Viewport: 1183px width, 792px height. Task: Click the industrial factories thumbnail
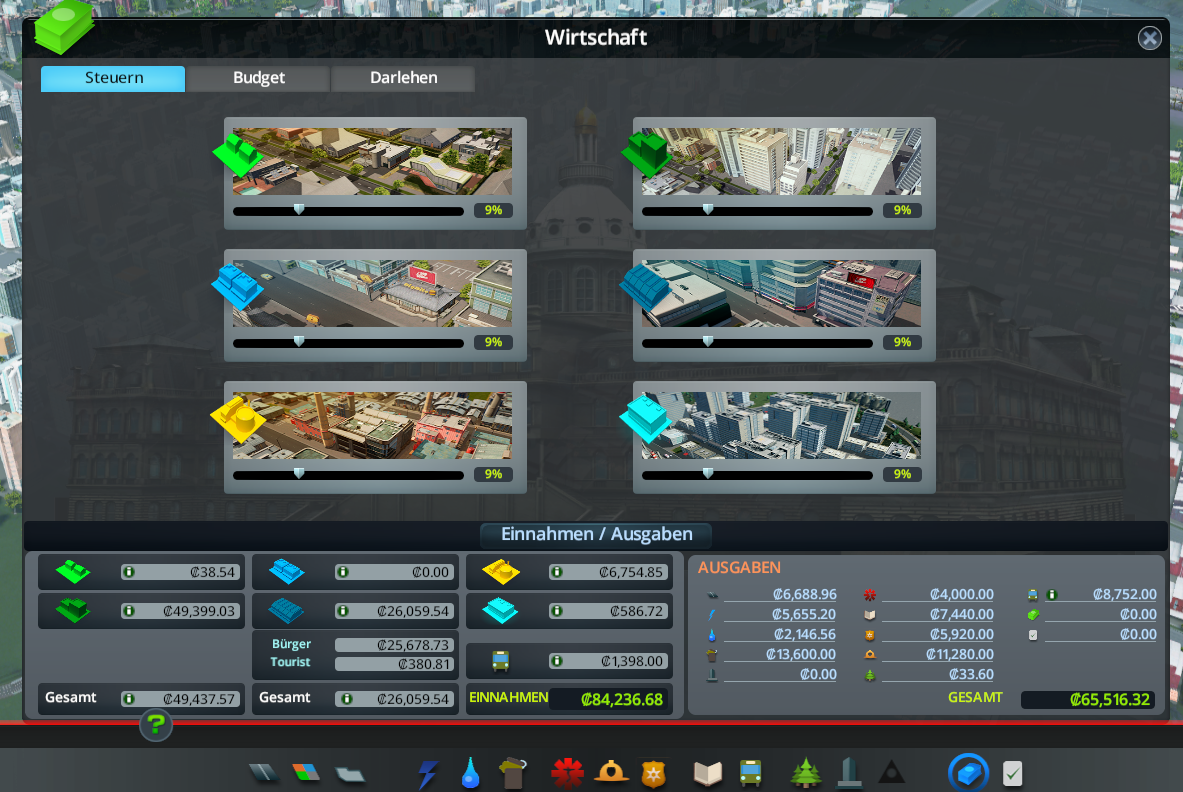[x=372, y=425]
